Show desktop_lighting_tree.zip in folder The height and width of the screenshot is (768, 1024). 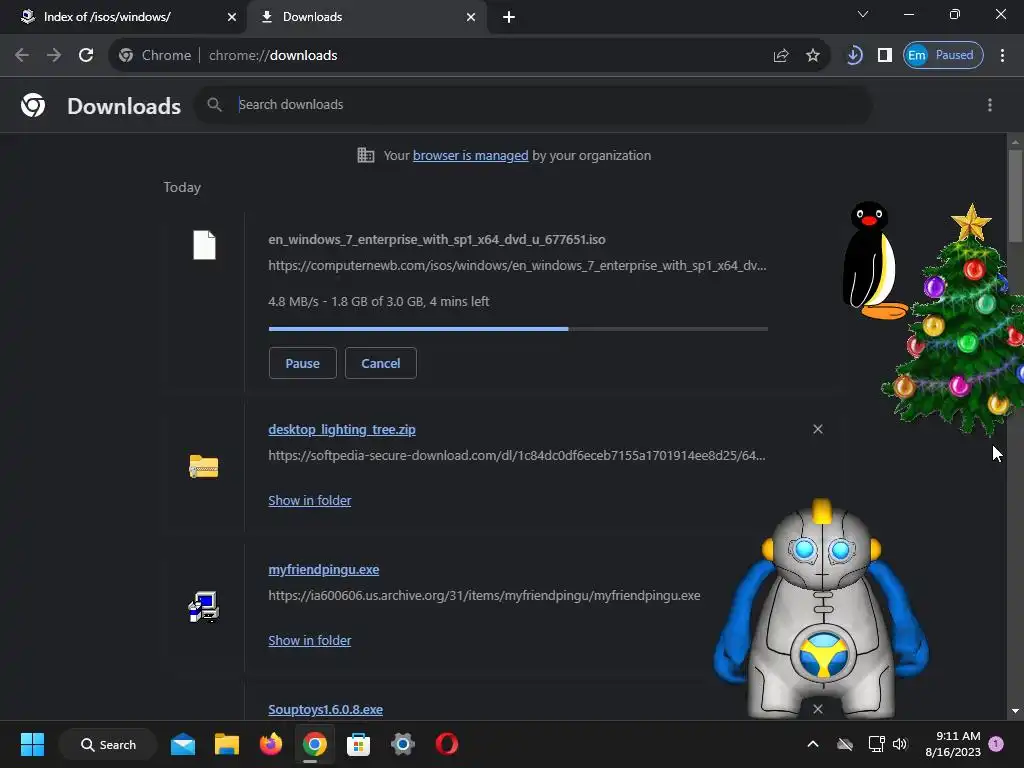click(x=310, y=500)
